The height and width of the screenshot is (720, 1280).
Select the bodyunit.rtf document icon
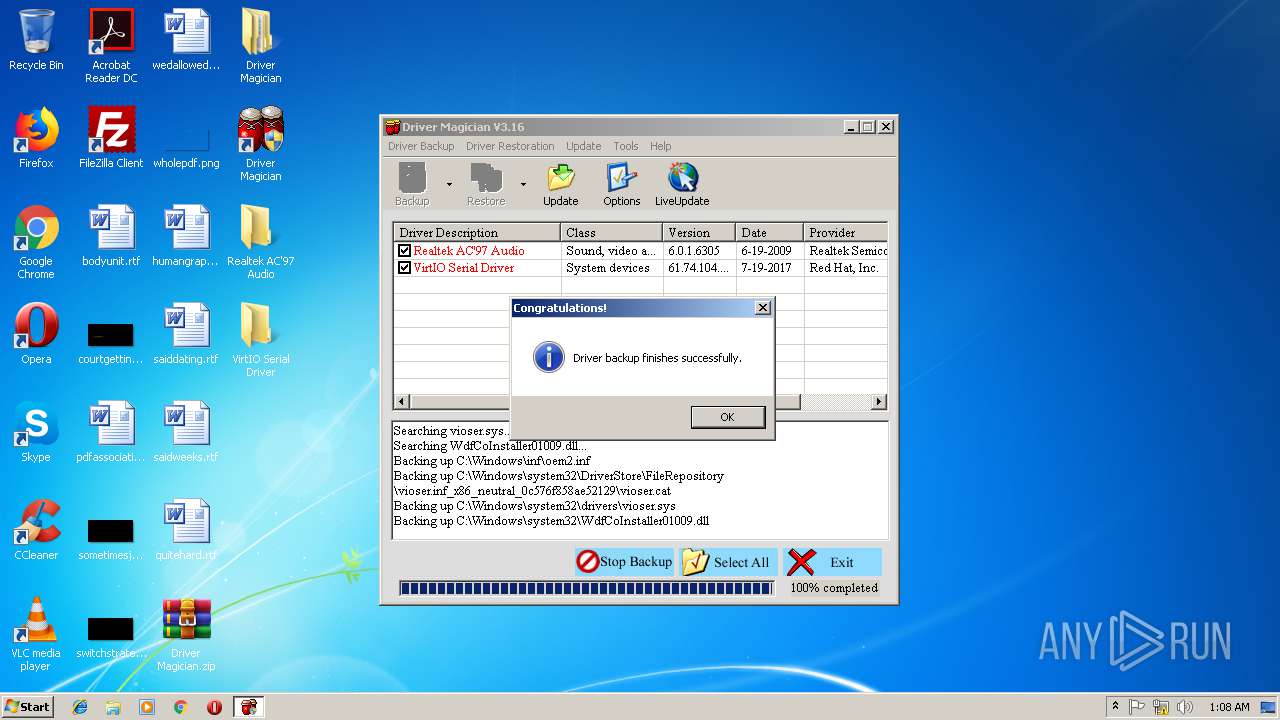tap(111, 236)
